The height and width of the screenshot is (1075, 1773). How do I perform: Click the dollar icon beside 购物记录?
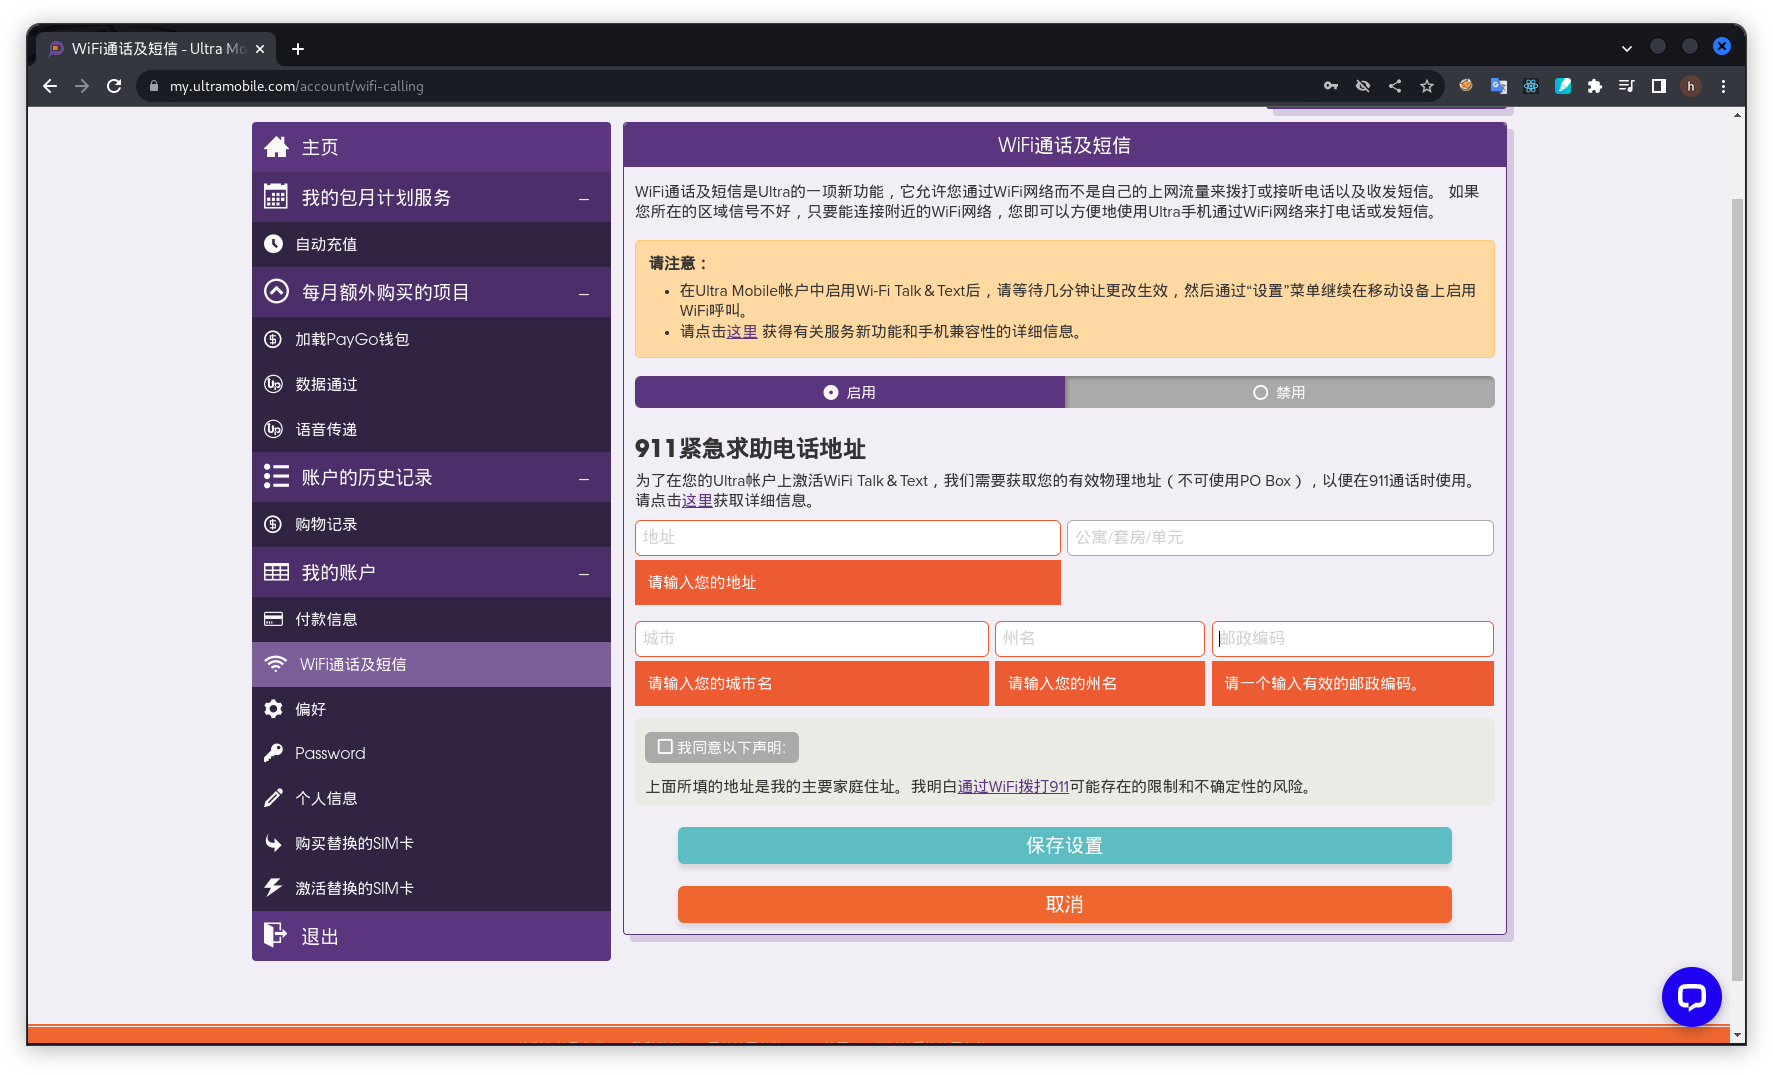point(273,524)
